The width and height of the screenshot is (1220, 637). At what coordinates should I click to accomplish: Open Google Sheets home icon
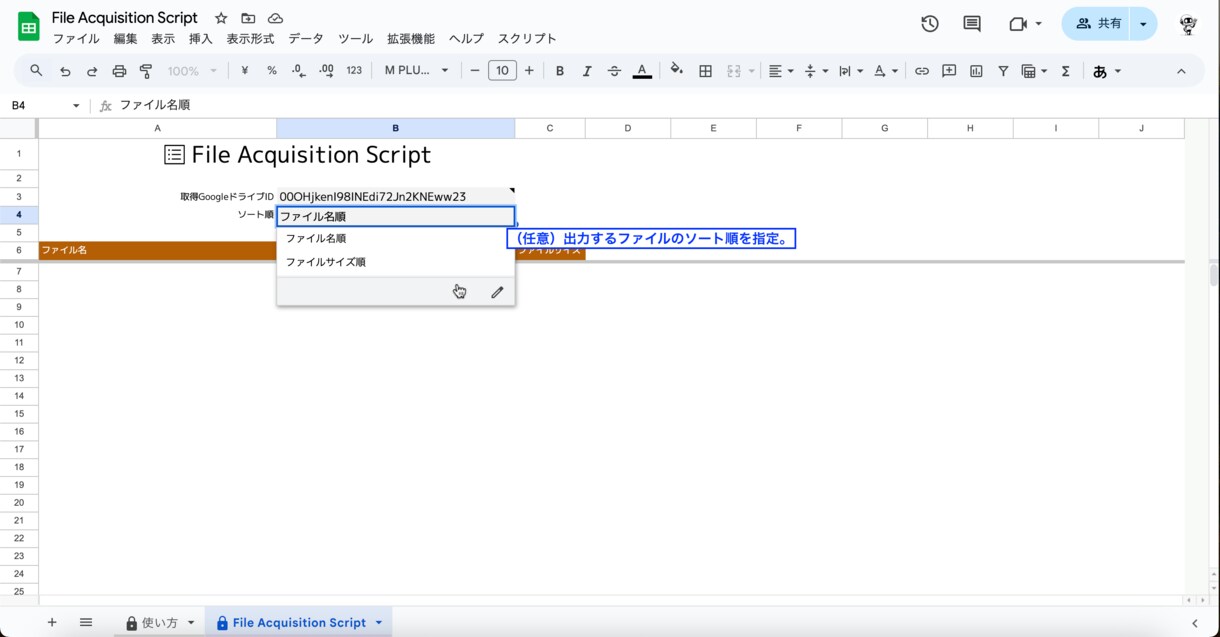click(x=28, y=27)
